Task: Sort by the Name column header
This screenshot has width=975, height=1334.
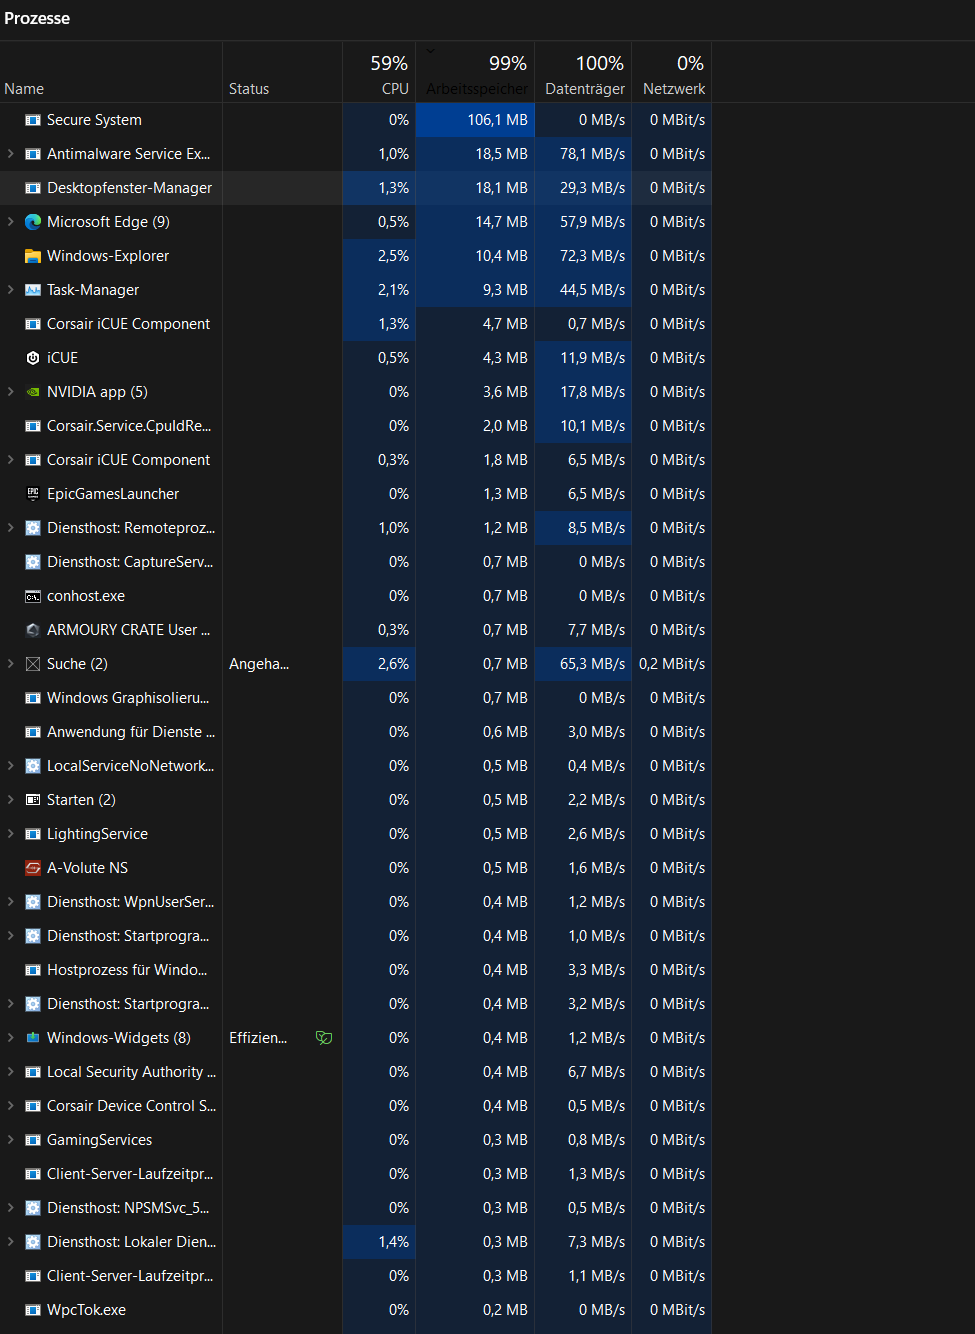Action: pos(111,72)
